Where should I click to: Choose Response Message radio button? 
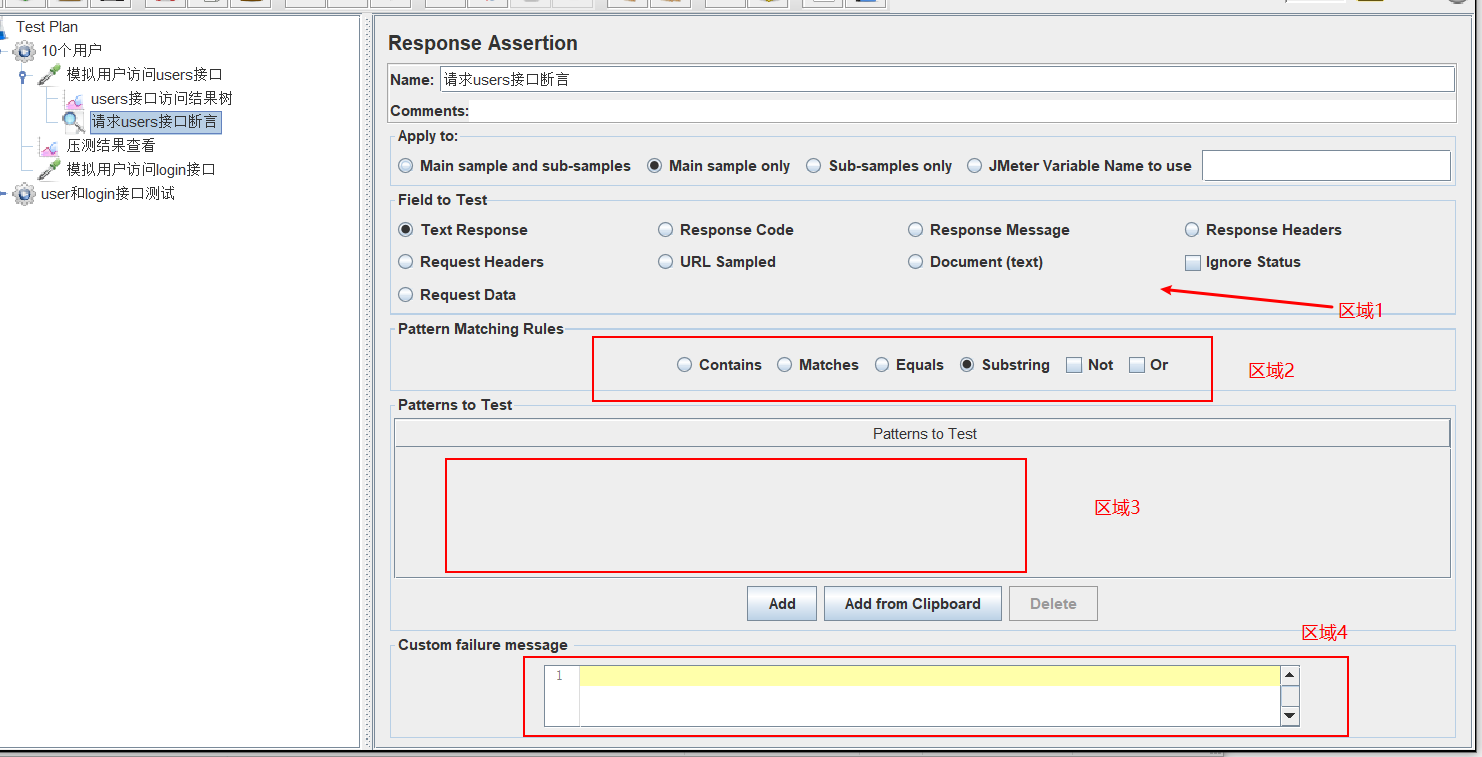[916, 230]
